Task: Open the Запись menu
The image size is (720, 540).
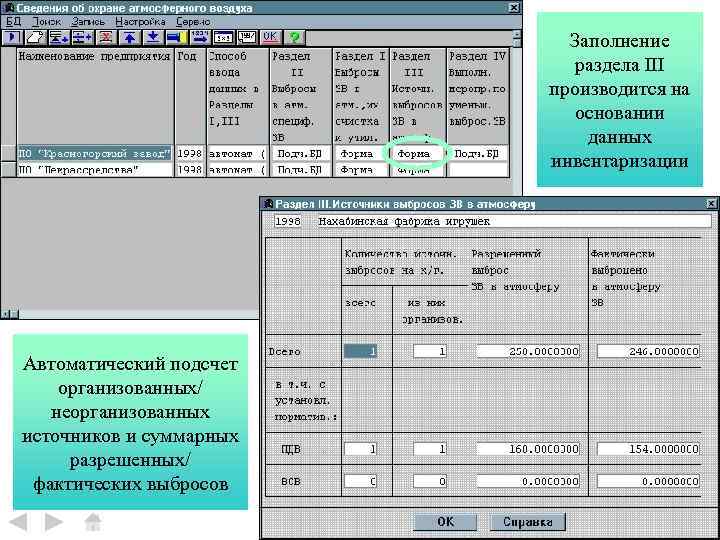Action: tap(88, 22)
